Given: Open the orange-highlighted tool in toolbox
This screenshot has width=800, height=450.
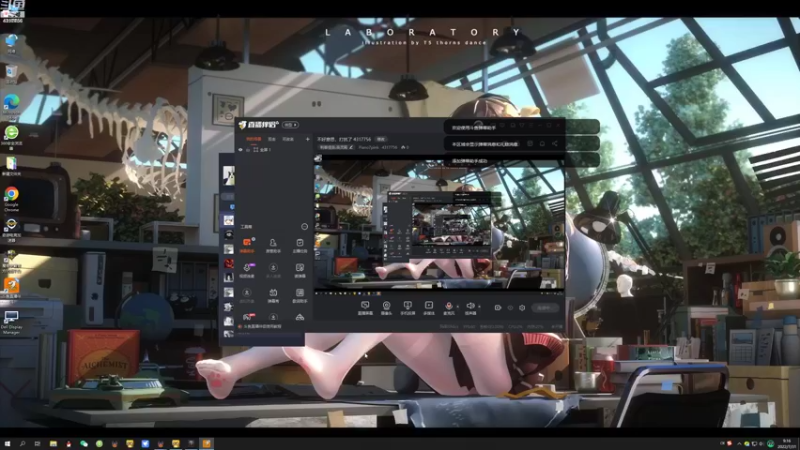Looking at the screenshot, I should click(x=247, y=245).
